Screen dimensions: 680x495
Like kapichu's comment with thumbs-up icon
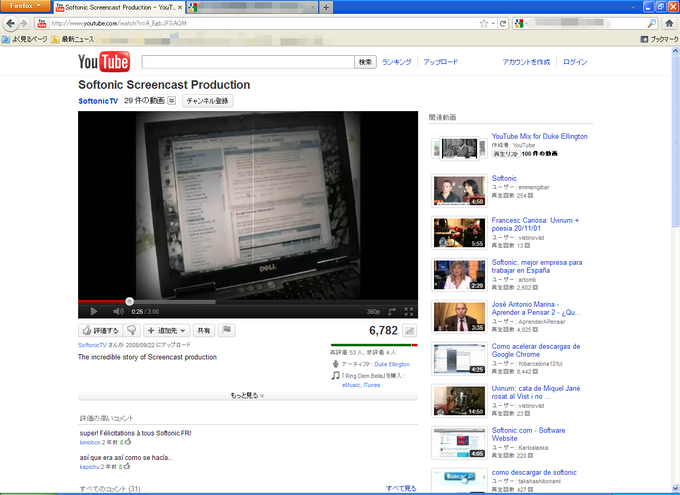[128, 466]
